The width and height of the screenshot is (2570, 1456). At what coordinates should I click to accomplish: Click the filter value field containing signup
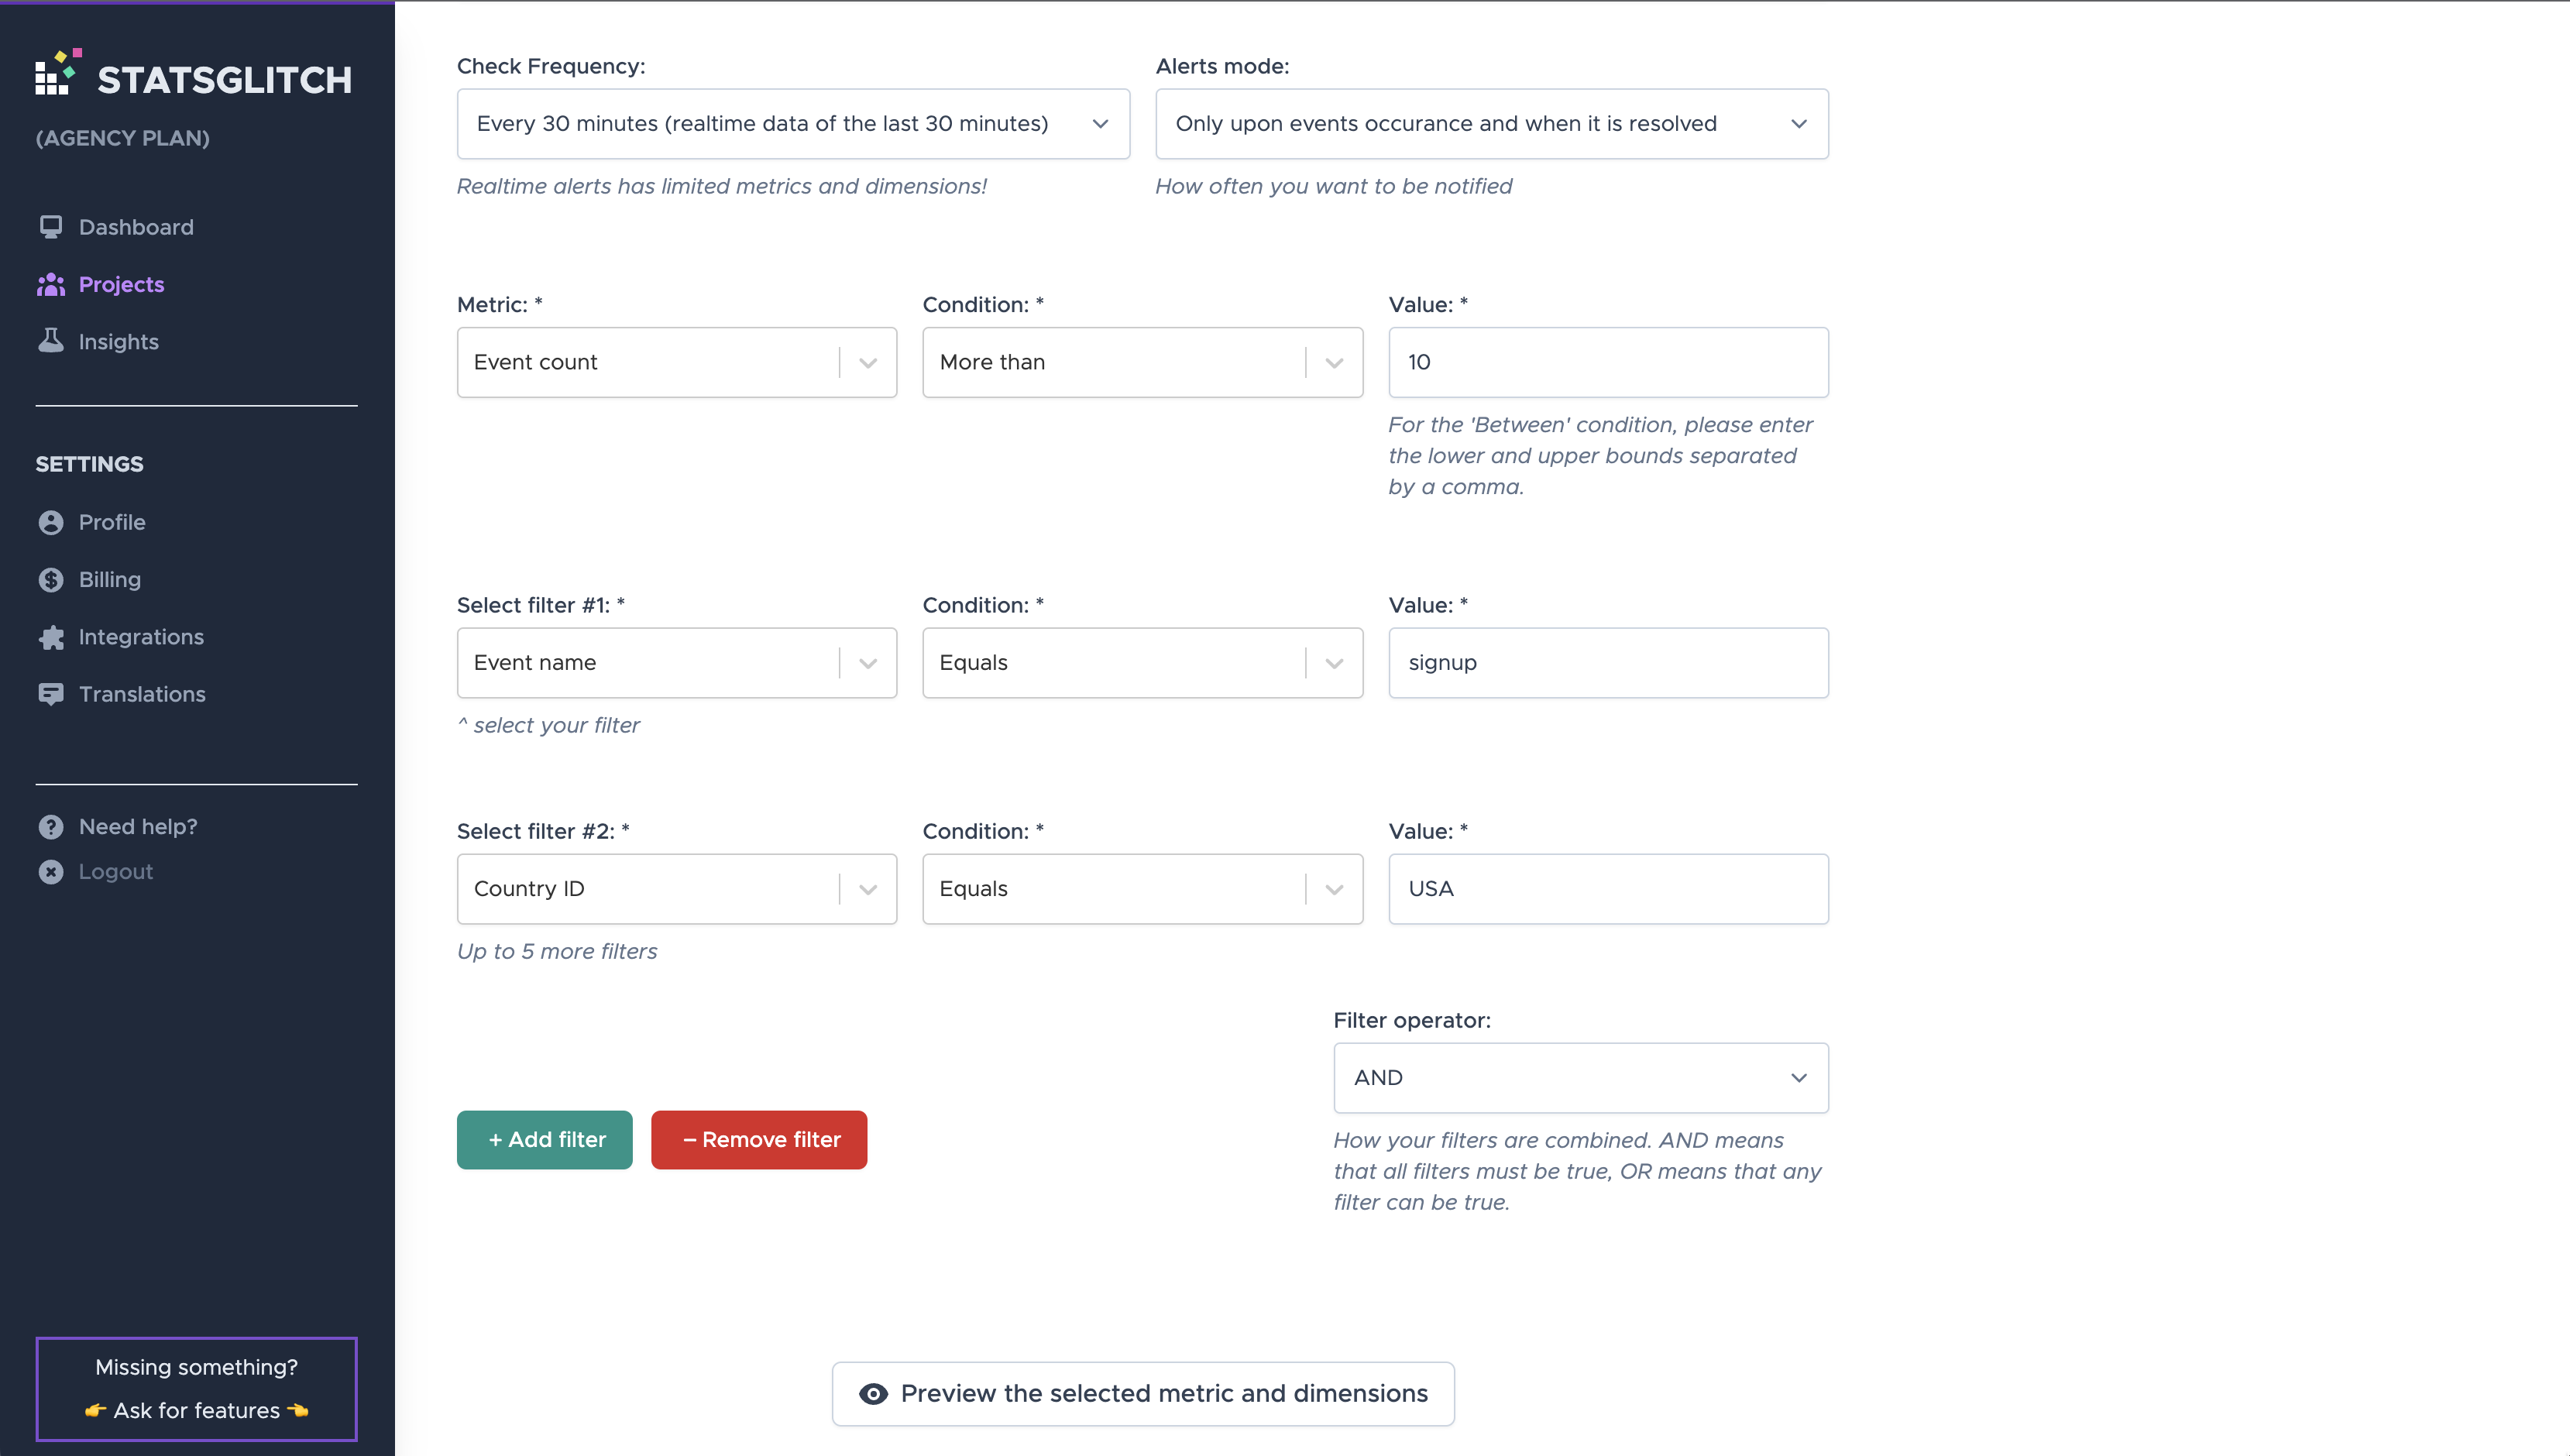tap(1608, 663)
